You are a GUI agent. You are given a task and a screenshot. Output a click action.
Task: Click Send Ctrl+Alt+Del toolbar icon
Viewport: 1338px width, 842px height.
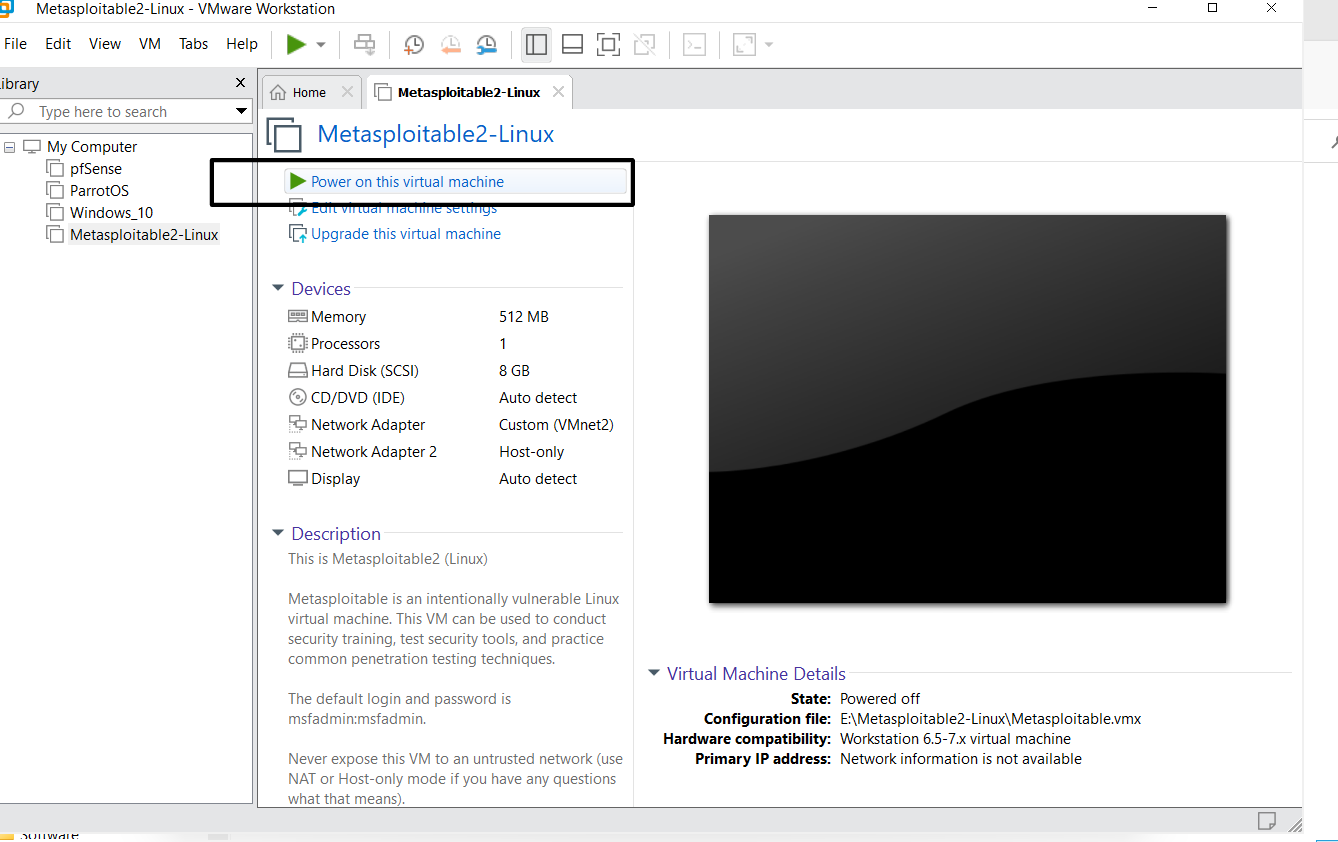(365, 44)
